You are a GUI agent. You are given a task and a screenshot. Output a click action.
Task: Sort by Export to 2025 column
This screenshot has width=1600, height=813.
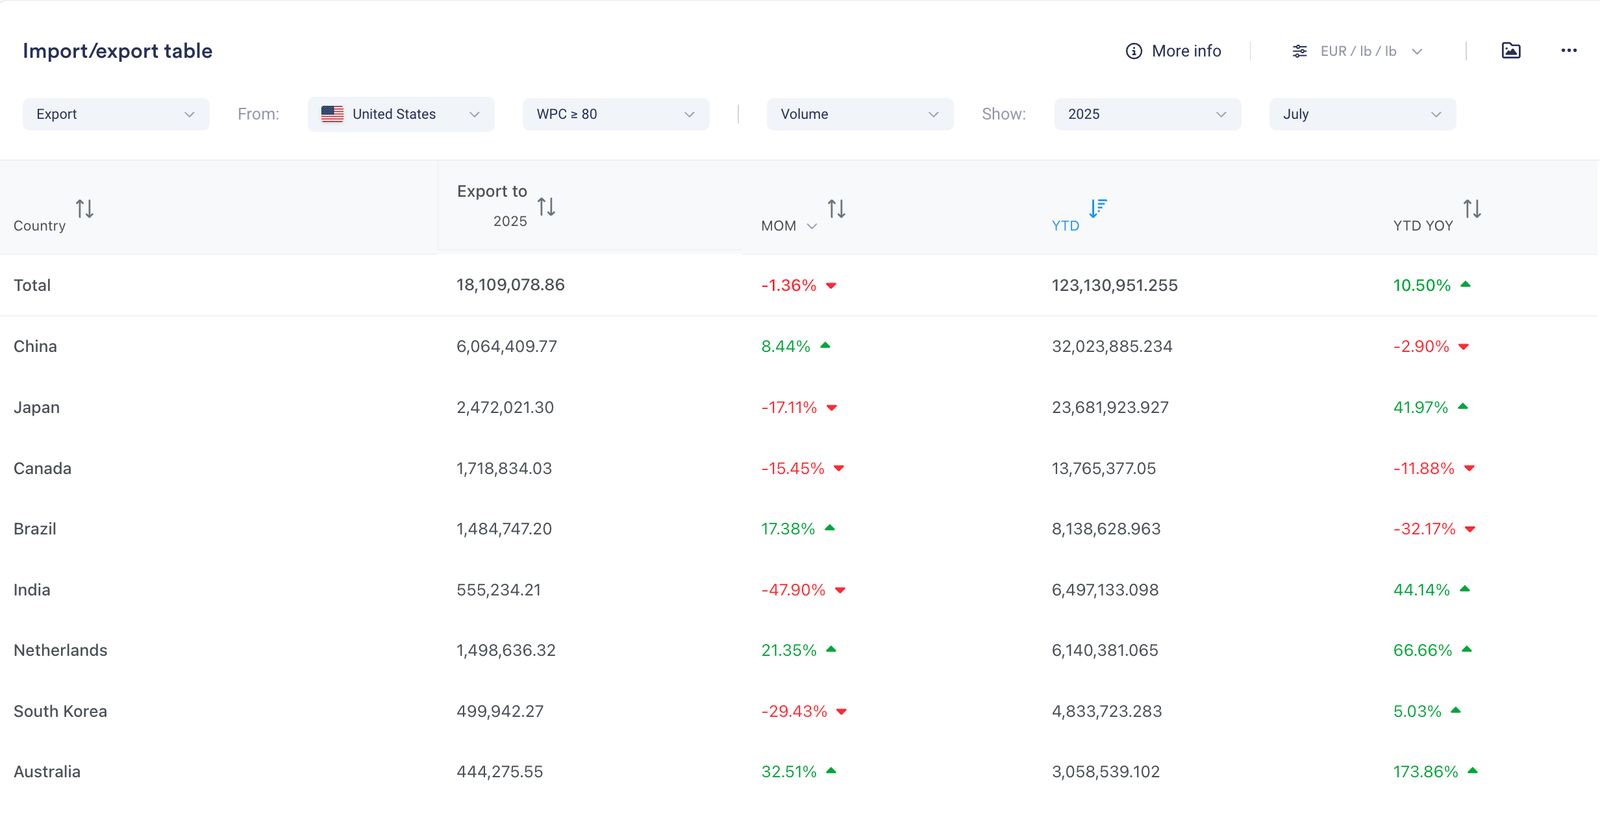click(x=546, y=207)
